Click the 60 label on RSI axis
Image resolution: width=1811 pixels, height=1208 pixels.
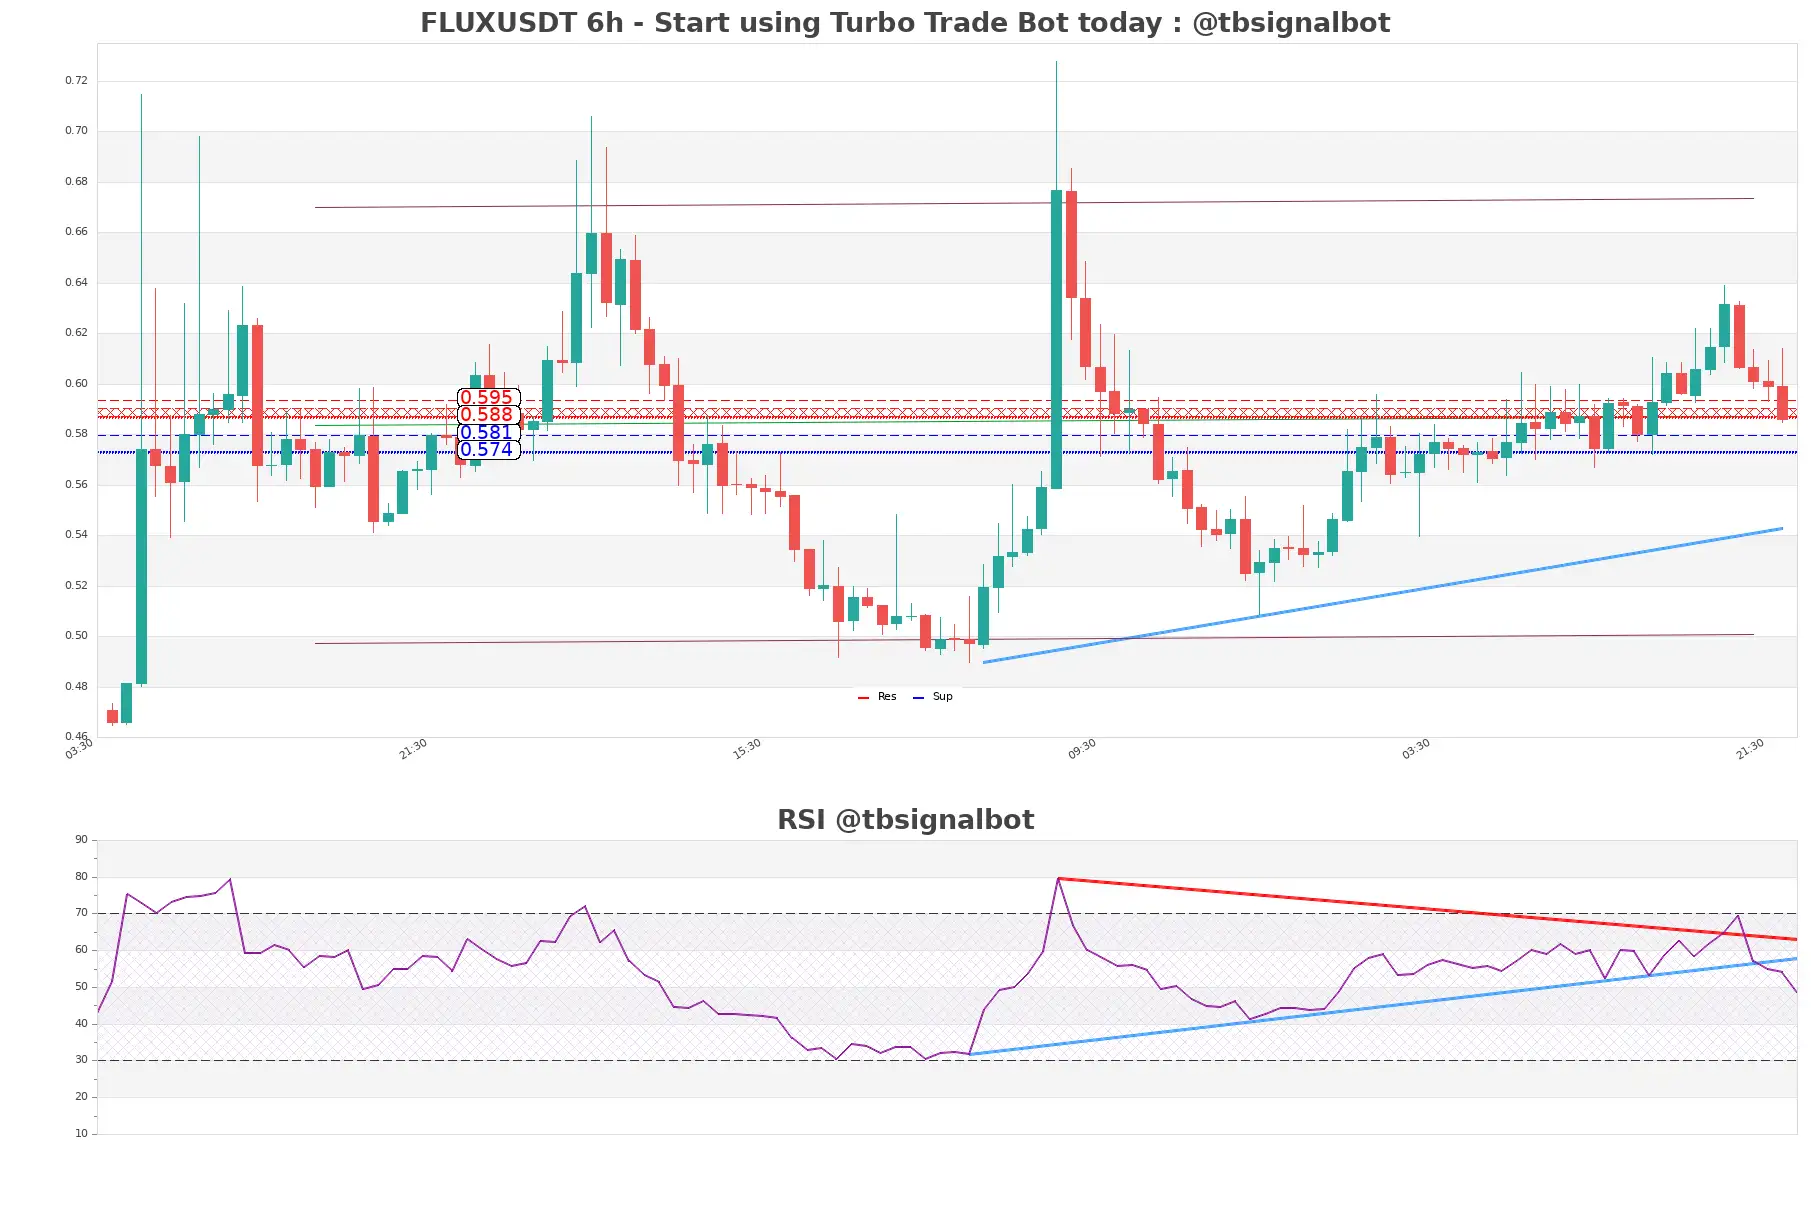81,950
